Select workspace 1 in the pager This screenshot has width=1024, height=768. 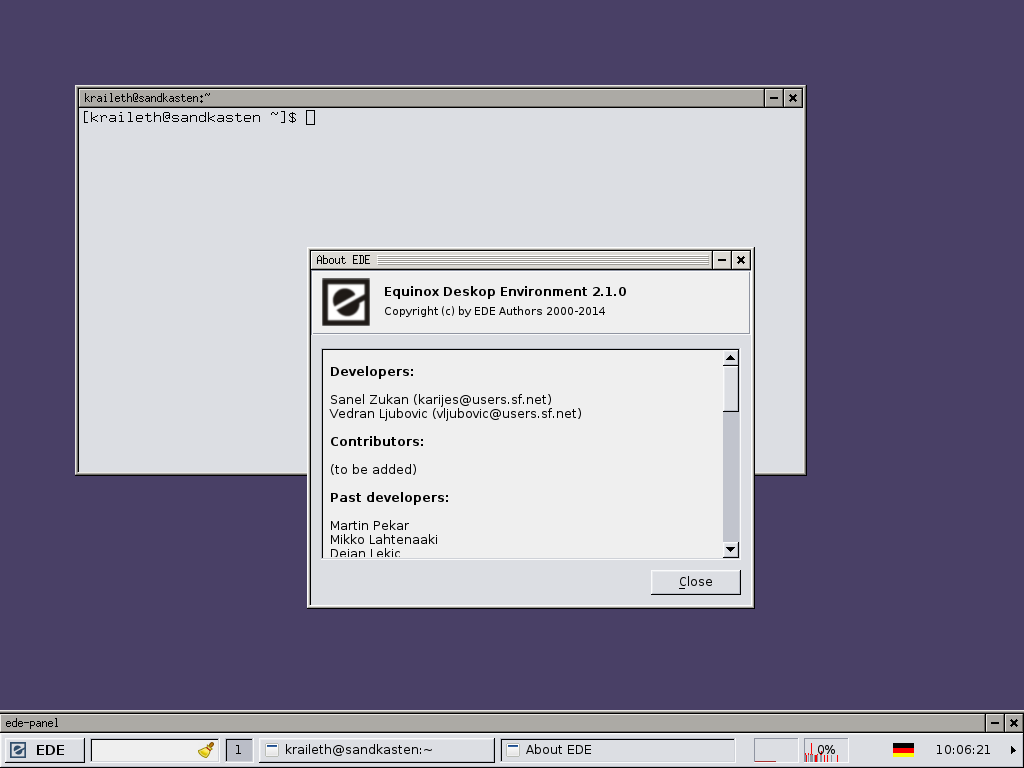point(238,750)
